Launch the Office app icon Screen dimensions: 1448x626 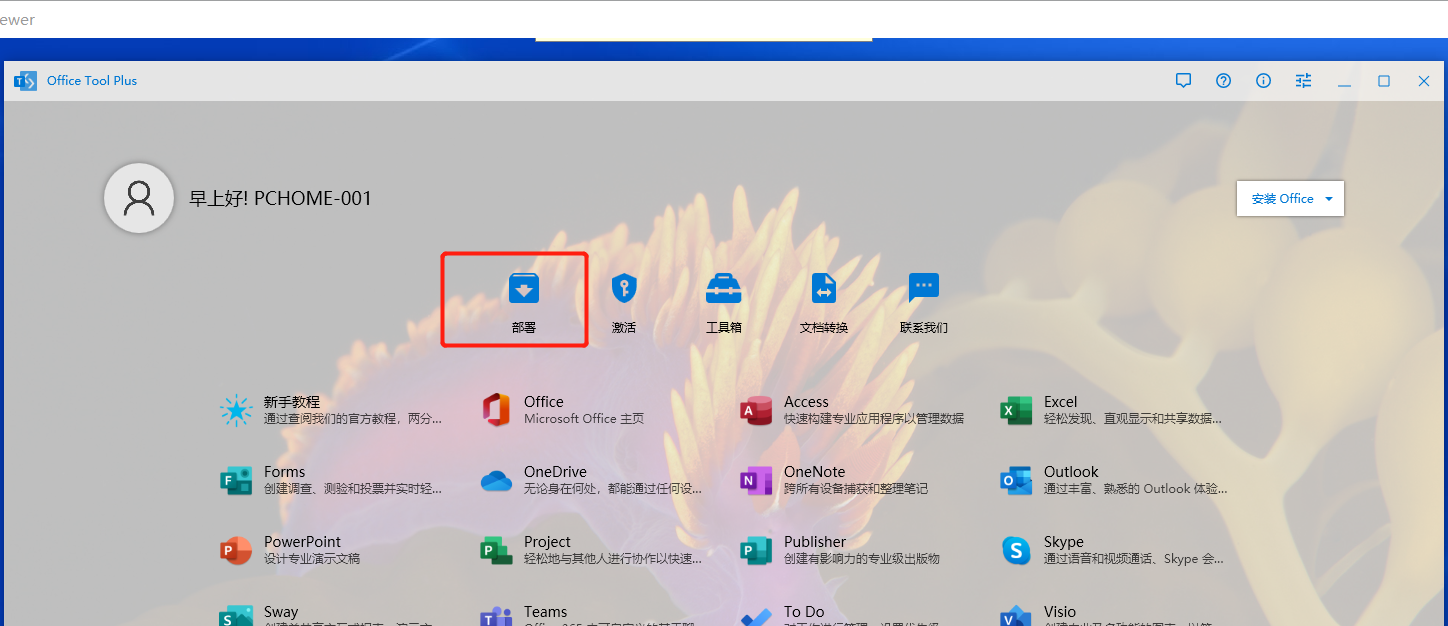[496, 410]
